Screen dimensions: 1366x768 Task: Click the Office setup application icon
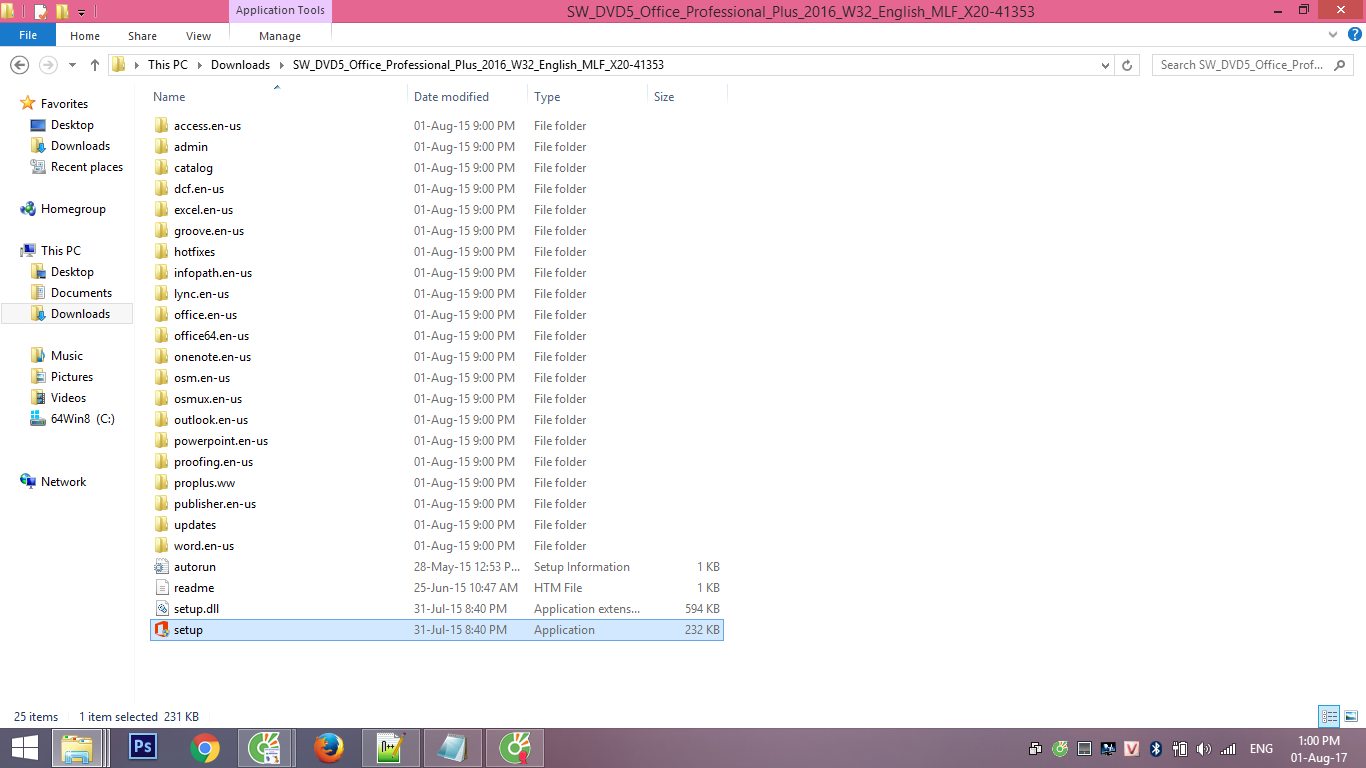pos(162,630)
